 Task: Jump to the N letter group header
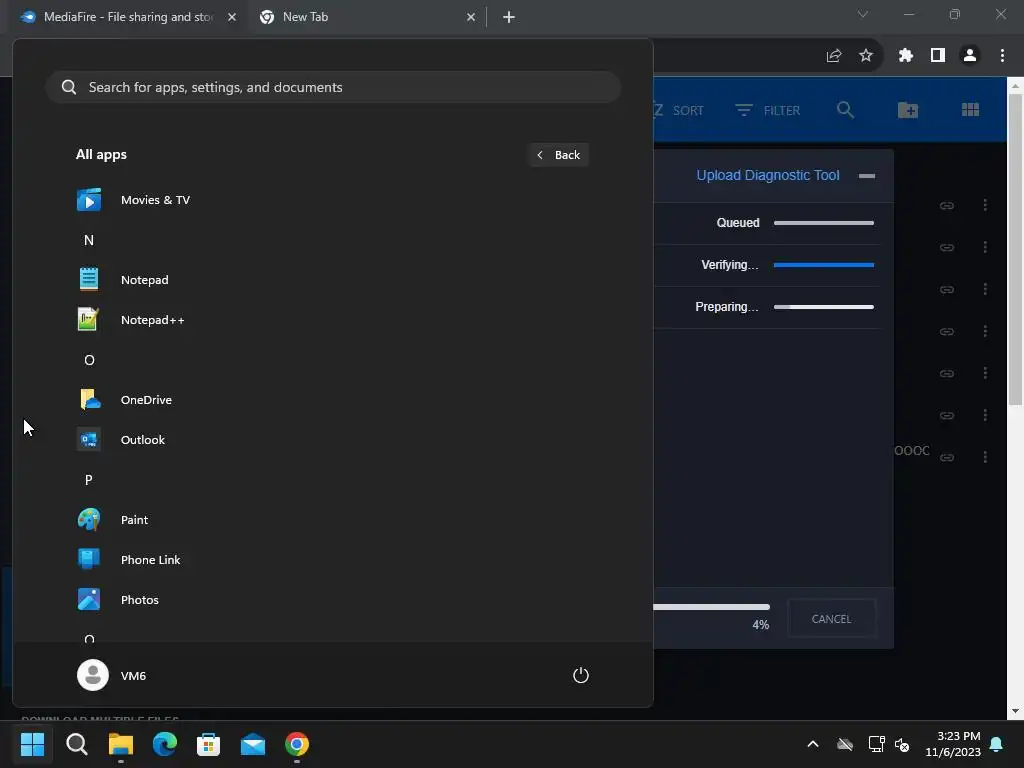coord(89,240)
